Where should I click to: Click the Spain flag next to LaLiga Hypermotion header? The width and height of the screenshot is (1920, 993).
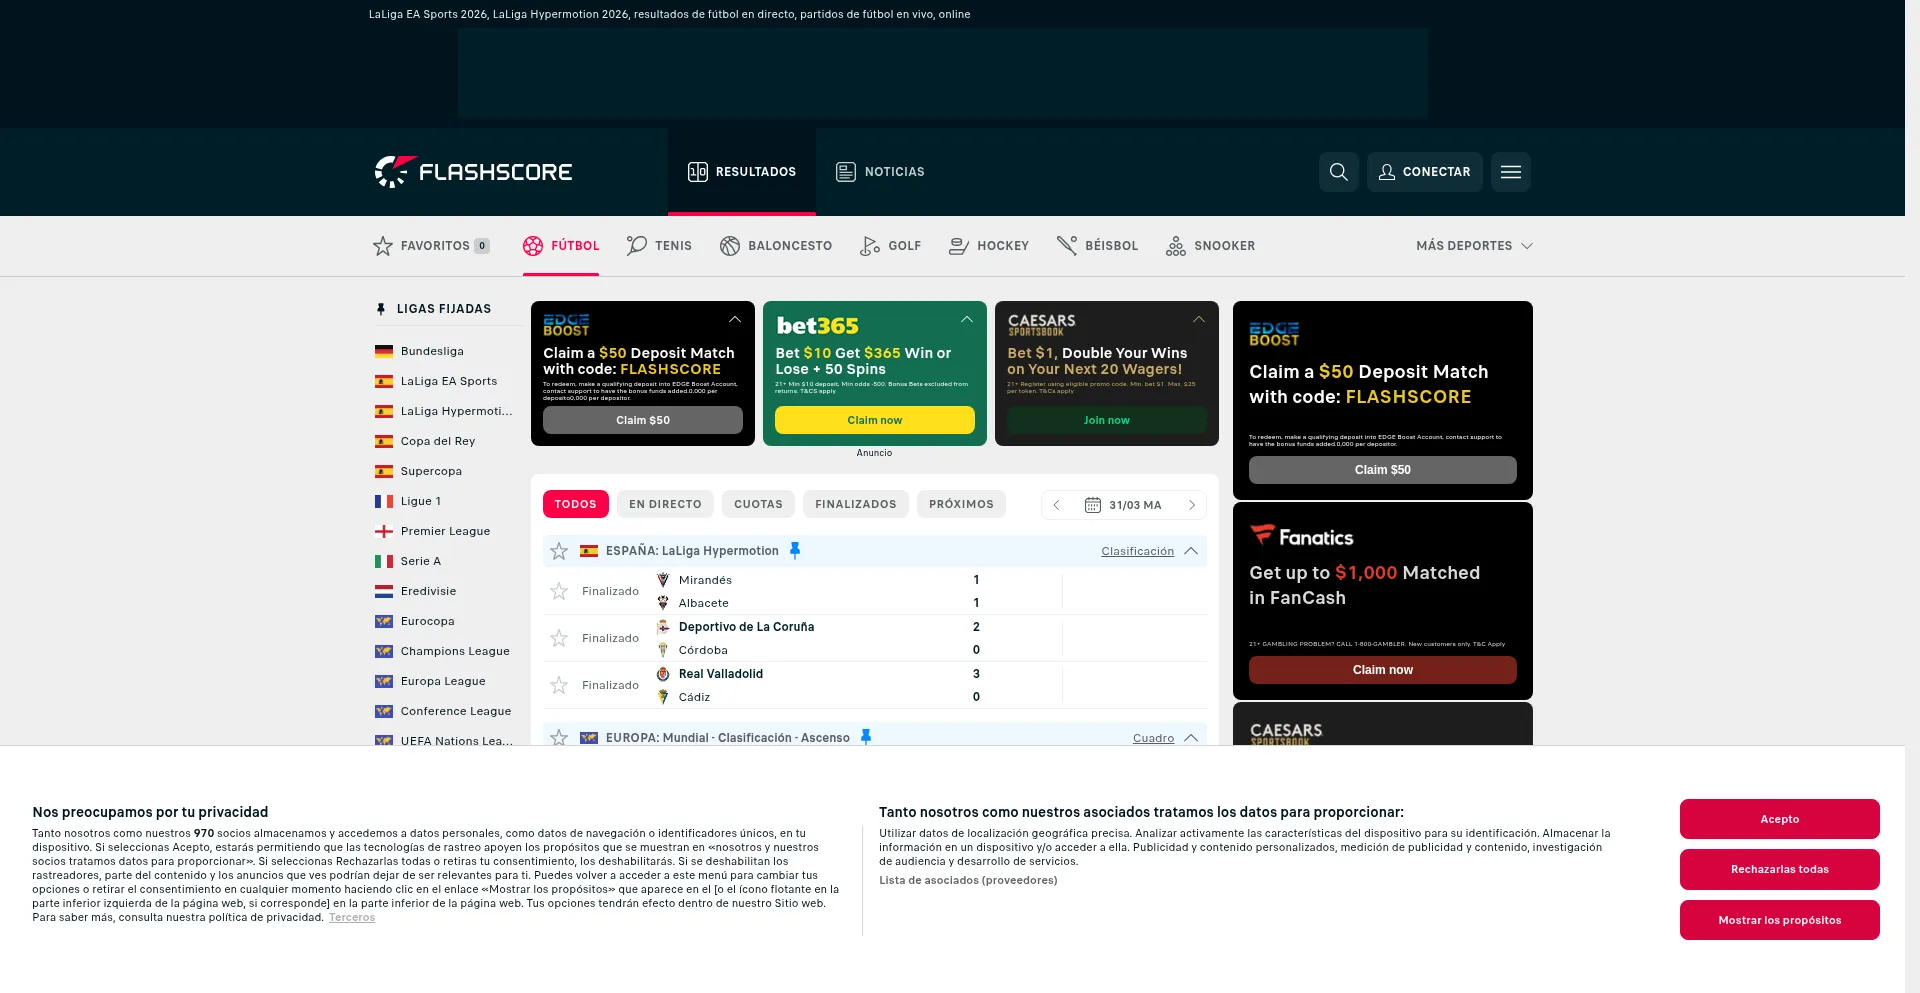(589, 551)
